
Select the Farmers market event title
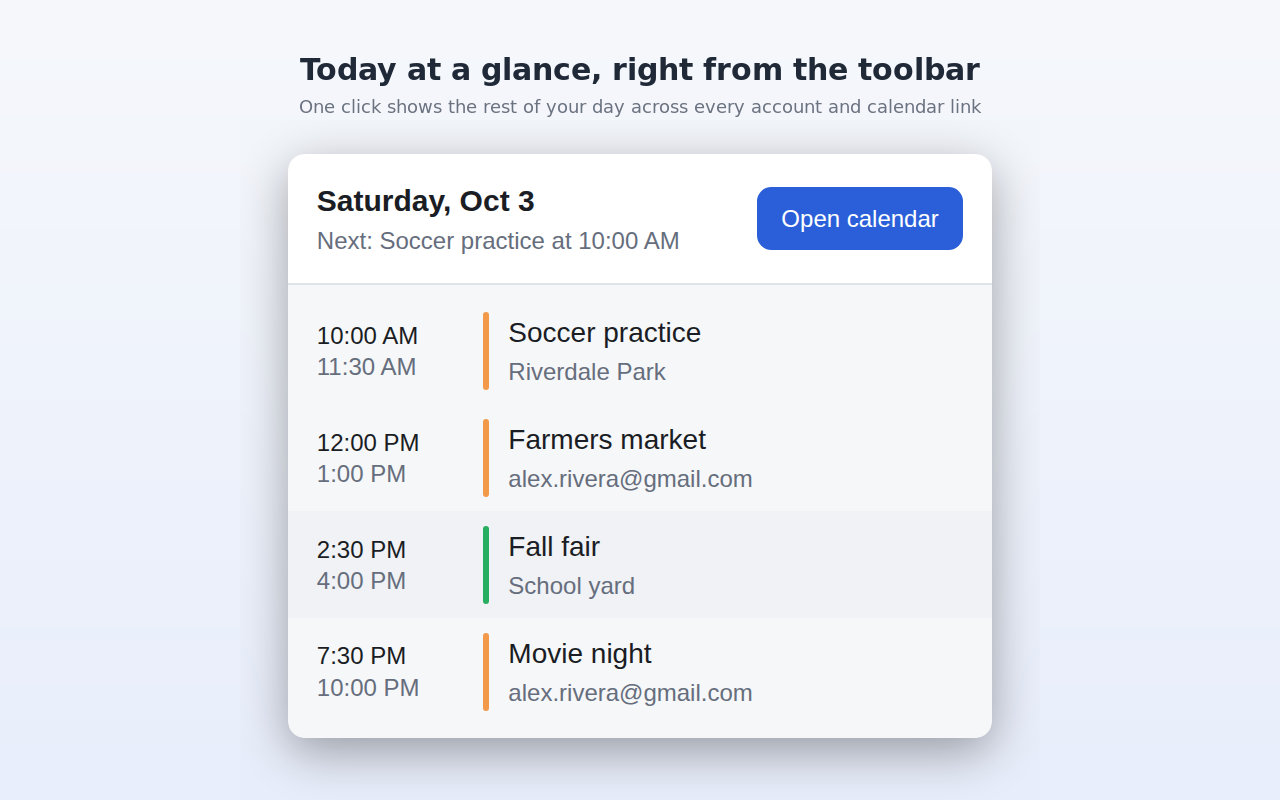[x=607, y=440]
